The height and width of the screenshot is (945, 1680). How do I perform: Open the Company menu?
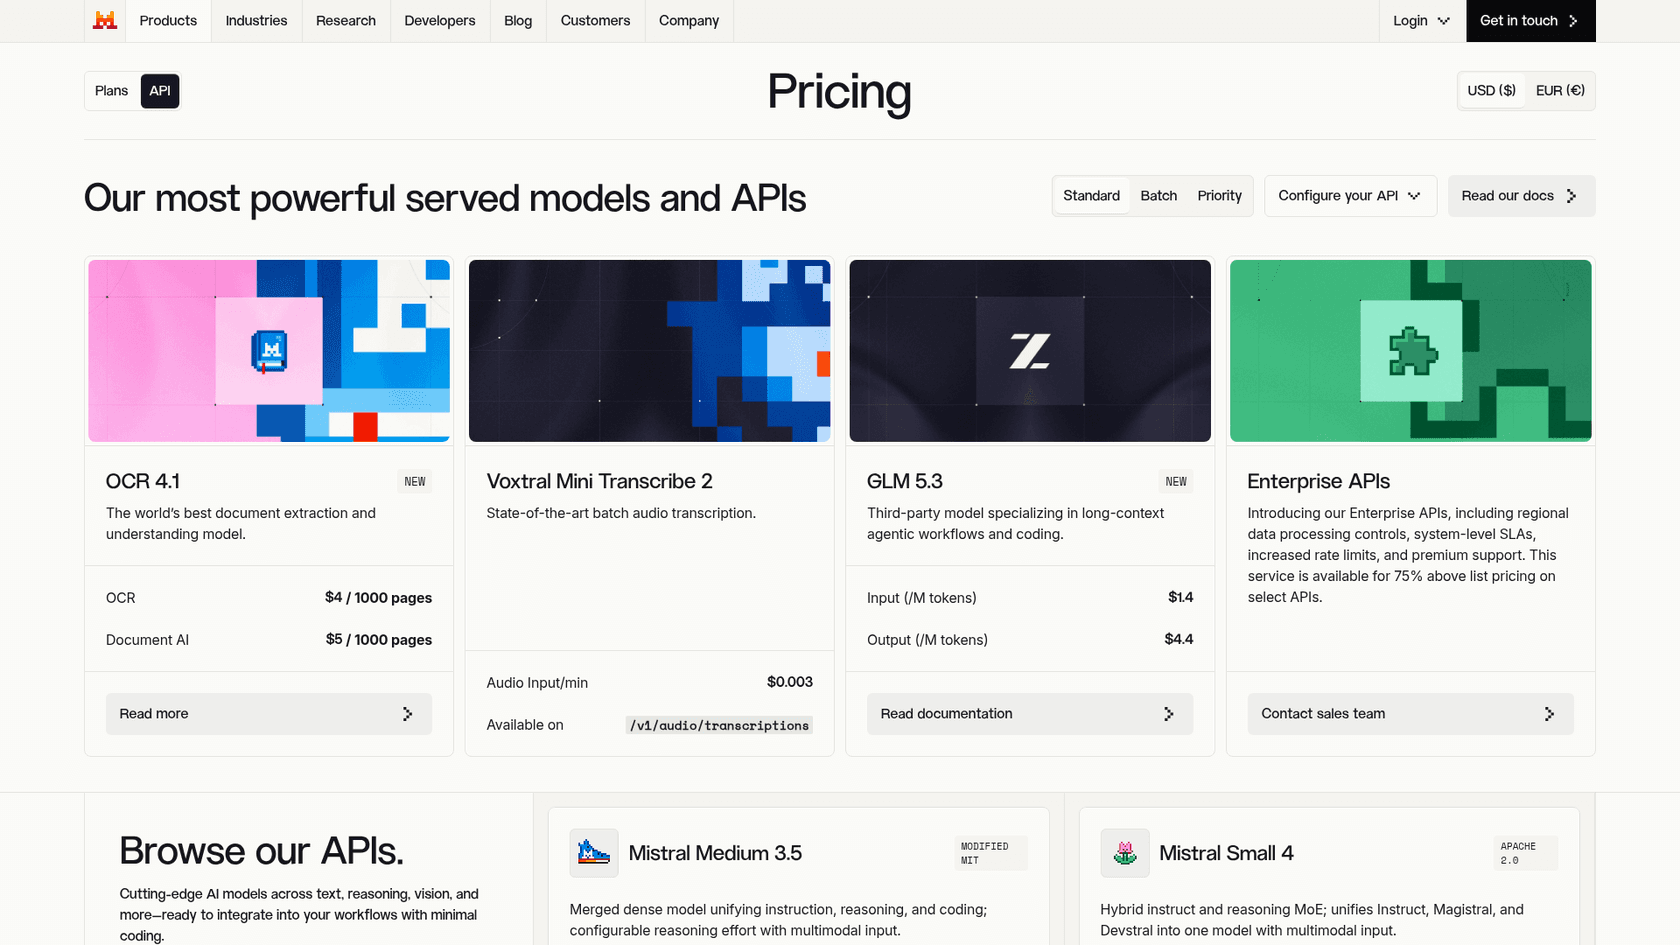pos(689,20)
